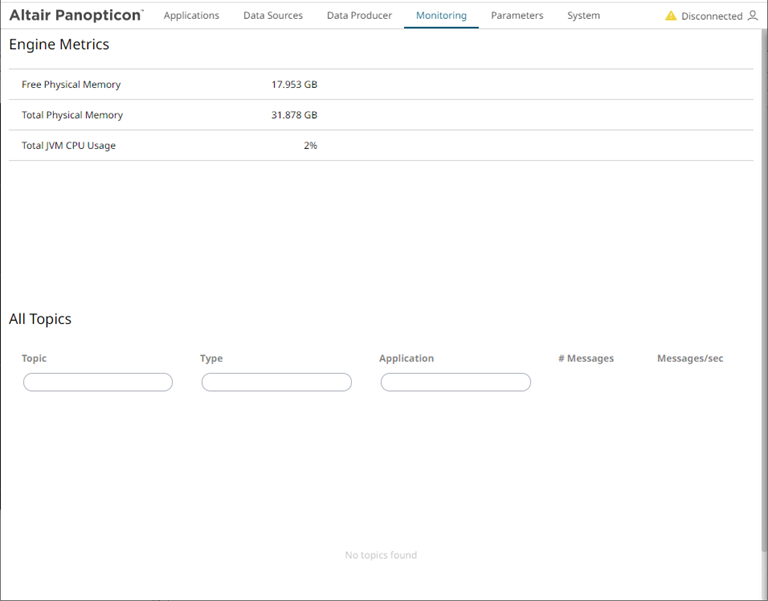The image size is (768, 601).
Task: Sort by the Type column header
Action: [211, 358]
